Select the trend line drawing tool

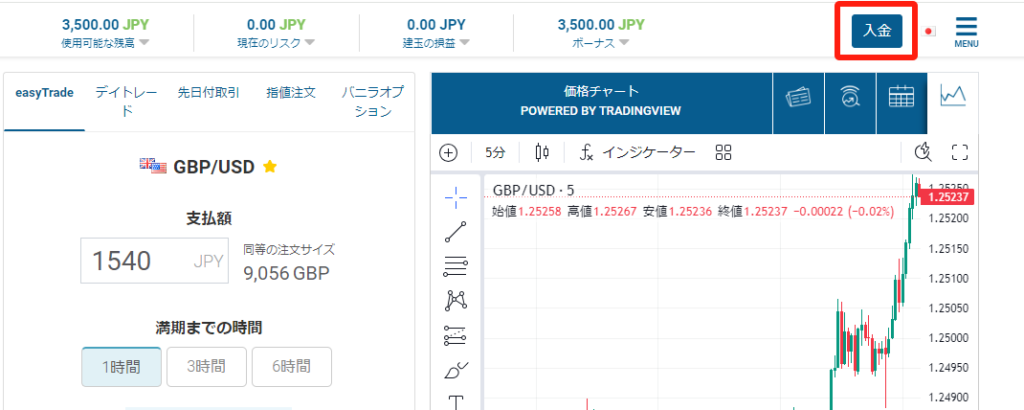point(455,232)
